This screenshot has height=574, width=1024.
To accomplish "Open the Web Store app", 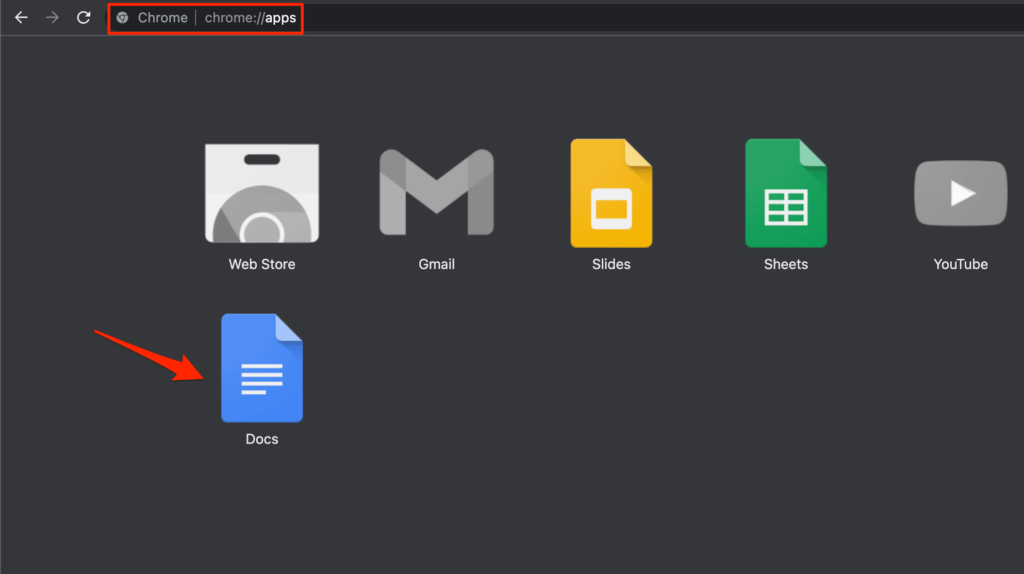I will 262,193.
